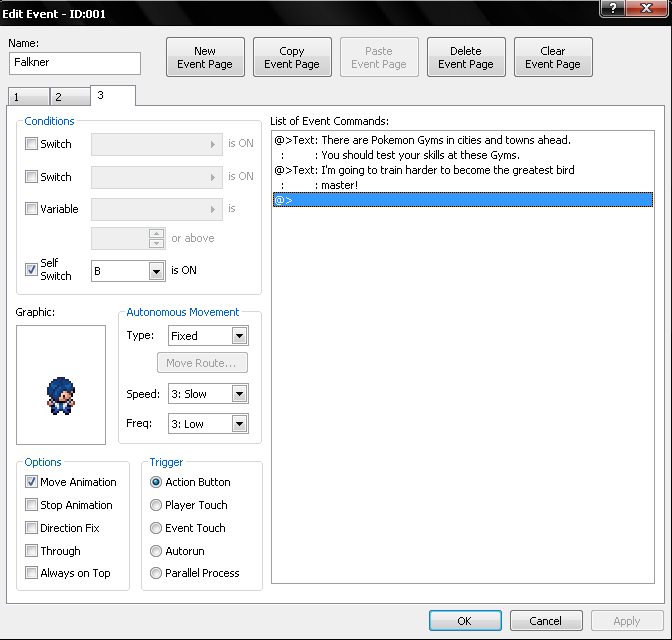This screenshot has width=672, height=640.
Task: Select the 'There are Pokemon Gyms' text command
Action: tap(463, 140)
